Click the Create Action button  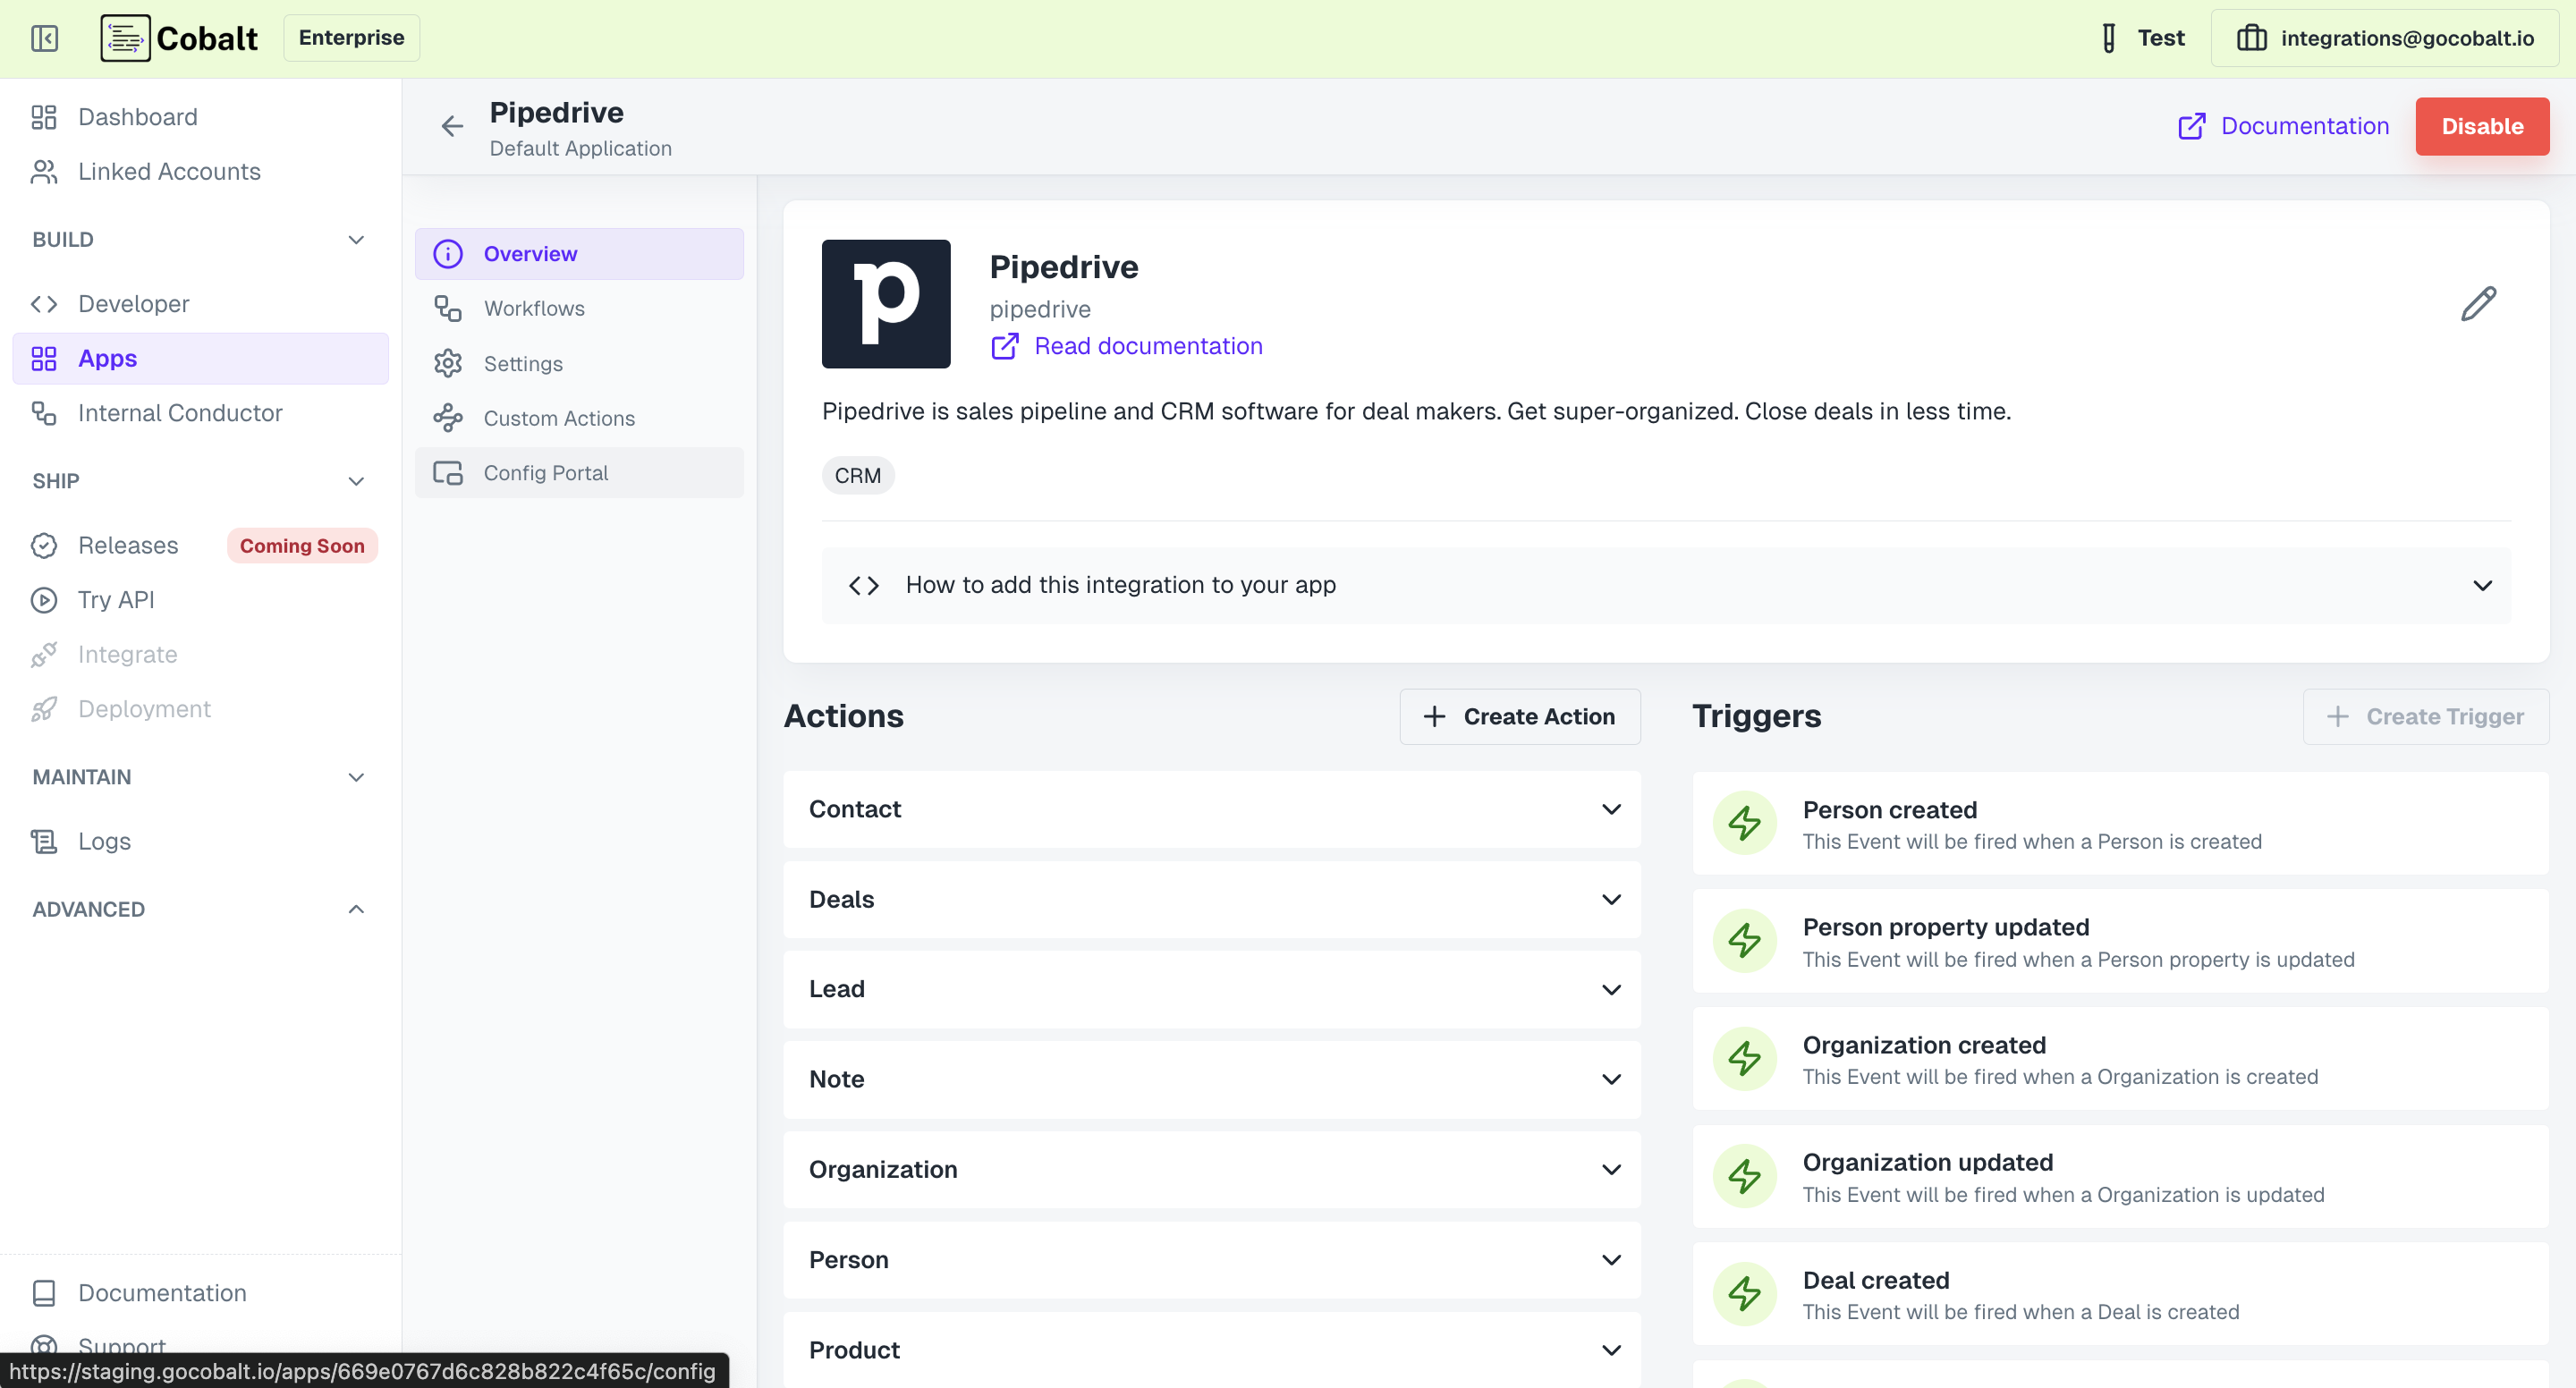(x=1519, y=716)
